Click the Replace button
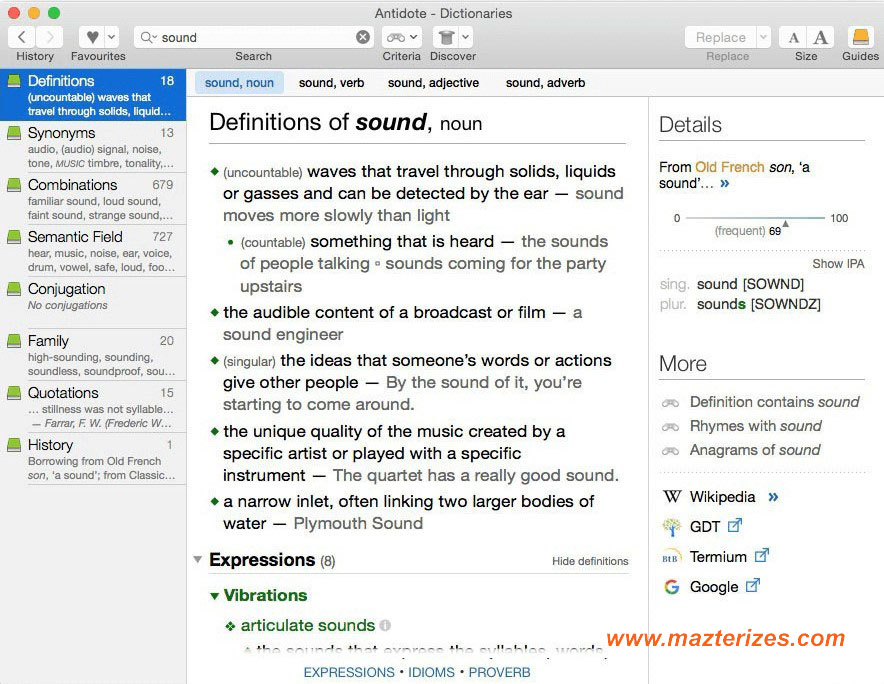The image size is (884, 684). coord(721,37)
